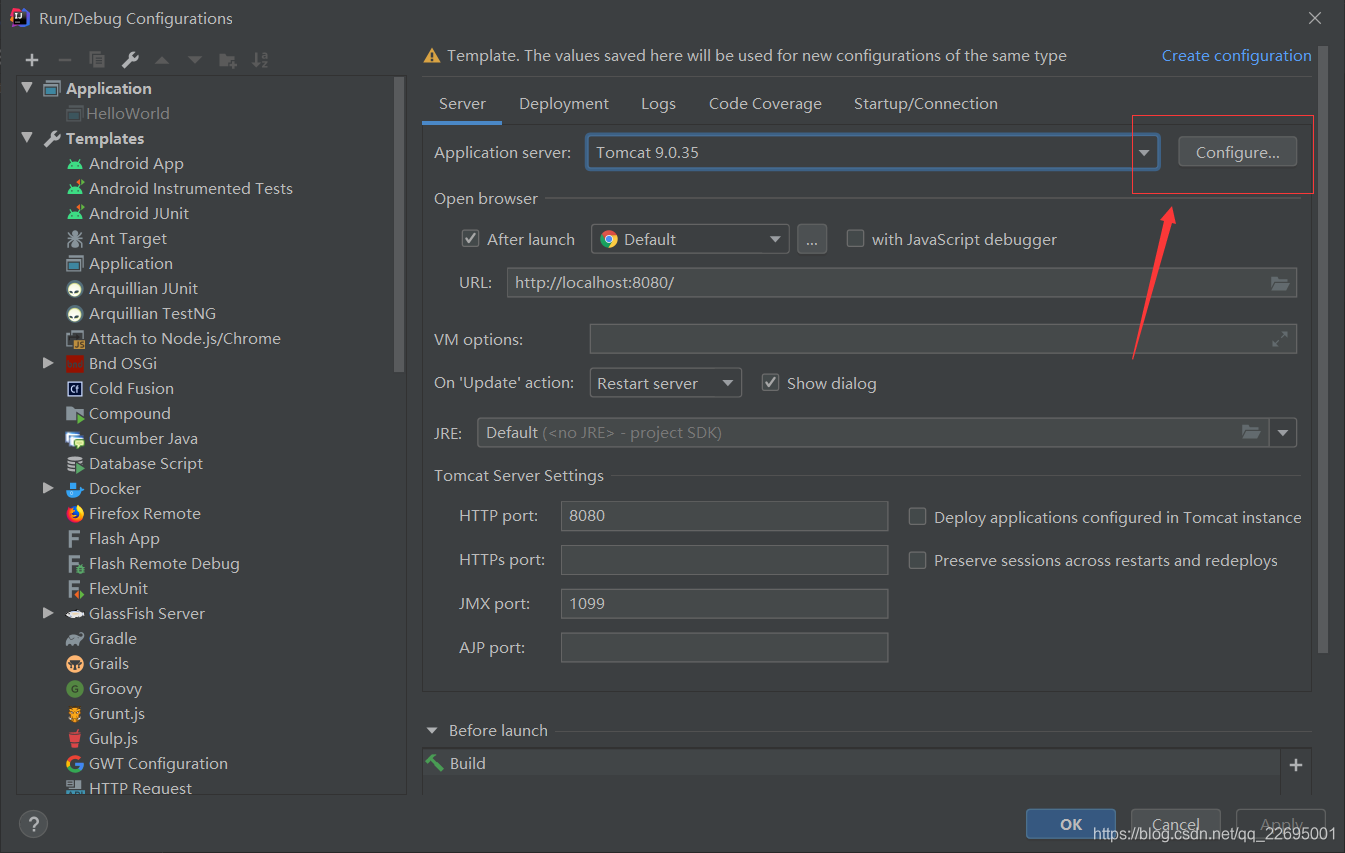Image resolution: width=1345 pixels, height=853 pixels.
Task: Select the Arquillian JUnit template
Action: click(x=143, y=288)
